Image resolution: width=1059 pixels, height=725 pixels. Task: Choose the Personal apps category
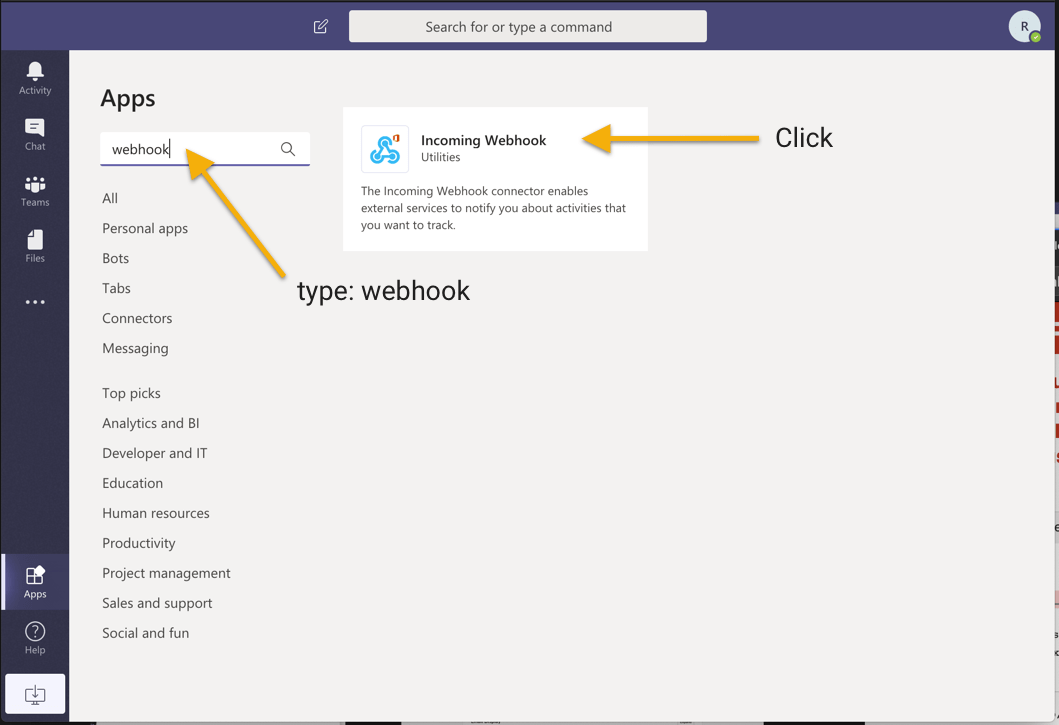tap(145, 228)
